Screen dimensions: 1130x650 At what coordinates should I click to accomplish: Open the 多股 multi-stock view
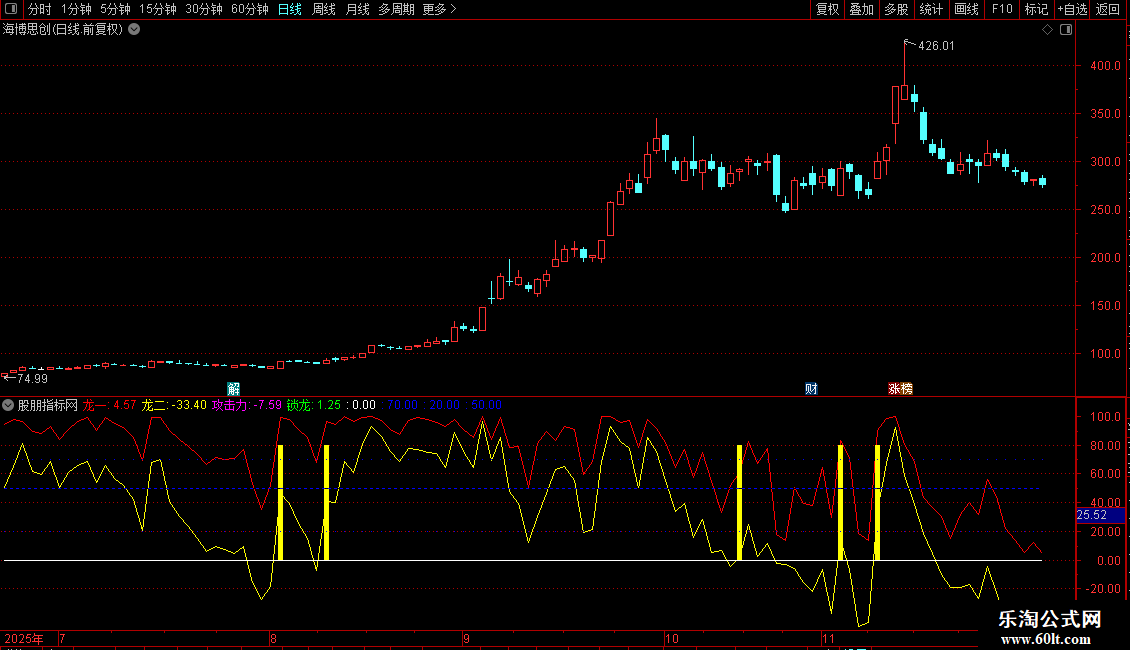(896, 9)
